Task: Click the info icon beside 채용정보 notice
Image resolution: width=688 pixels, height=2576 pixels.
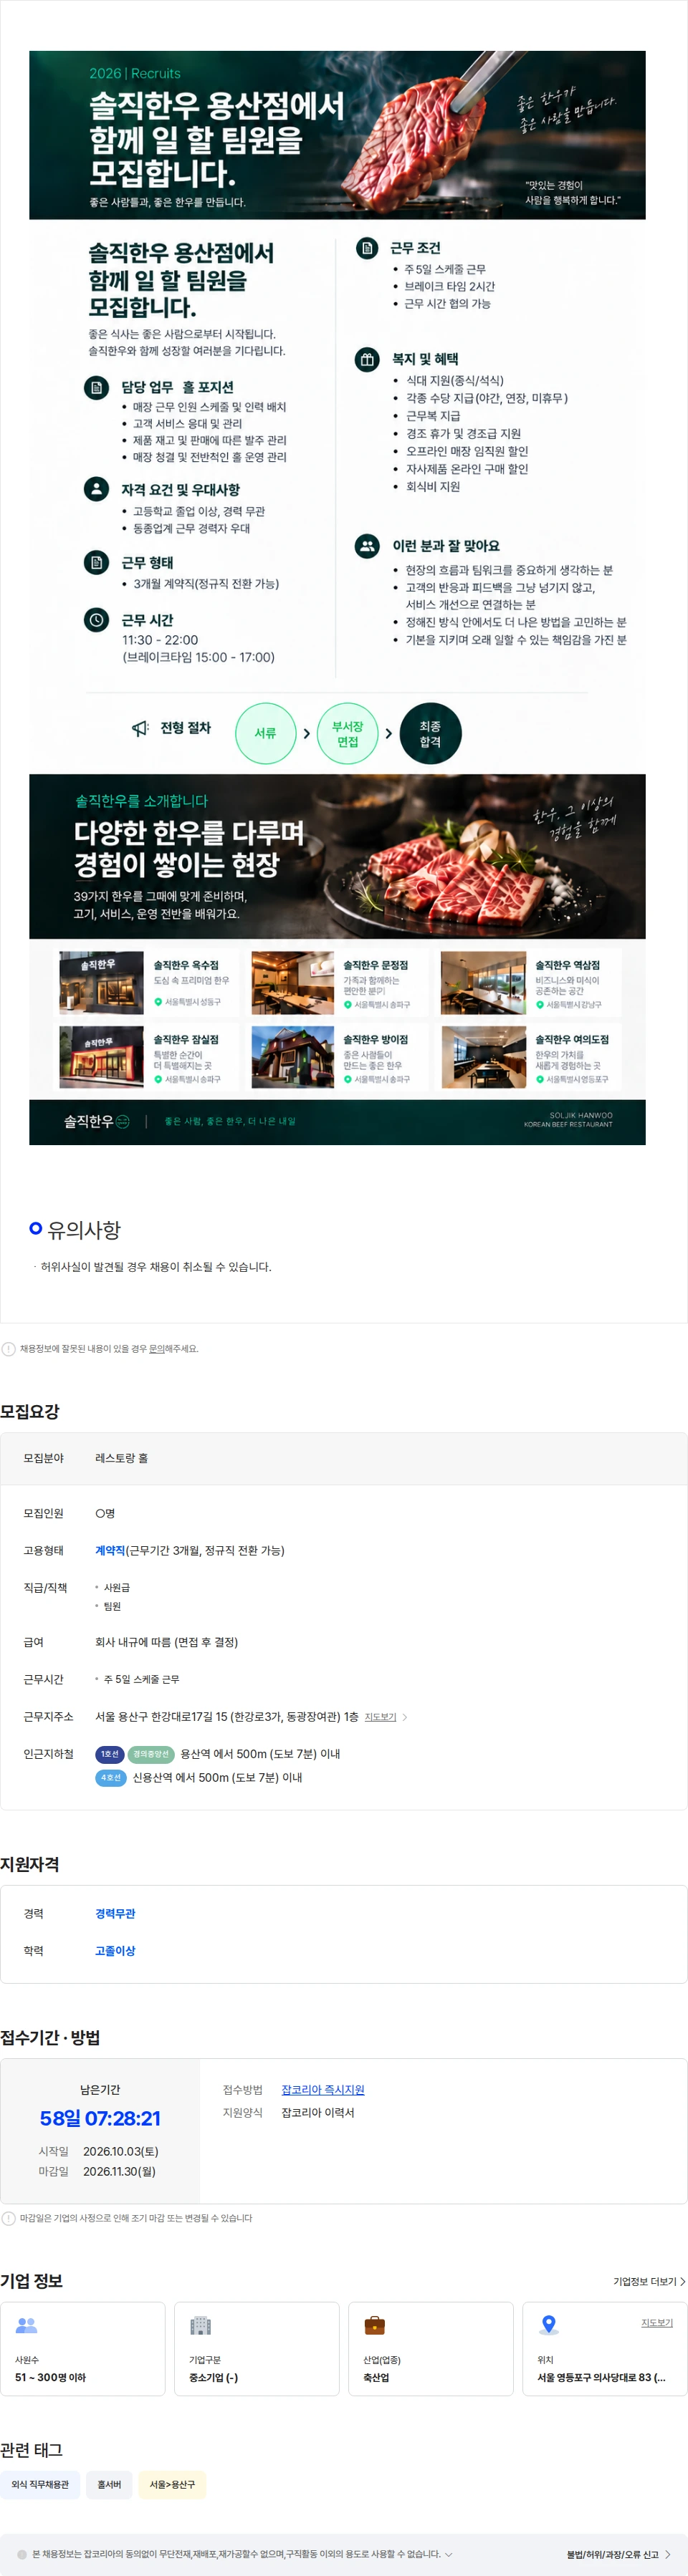Action: pos(9,1348)
